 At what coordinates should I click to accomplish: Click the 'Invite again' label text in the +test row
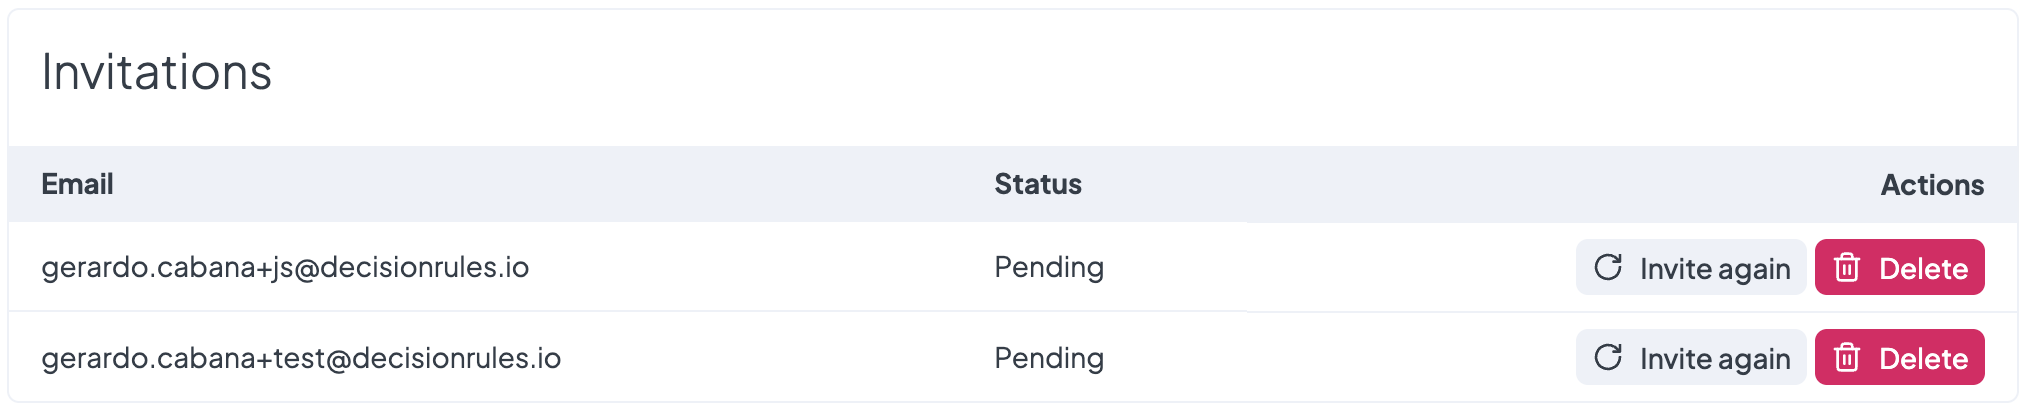1715,358
